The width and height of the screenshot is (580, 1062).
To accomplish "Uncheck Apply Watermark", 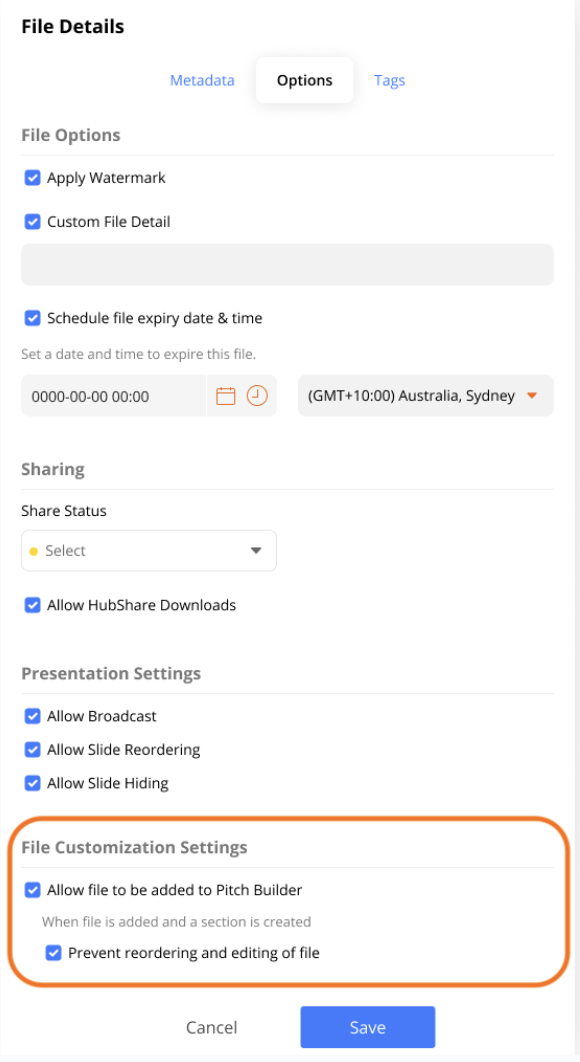I will click(x=32, y=177).
